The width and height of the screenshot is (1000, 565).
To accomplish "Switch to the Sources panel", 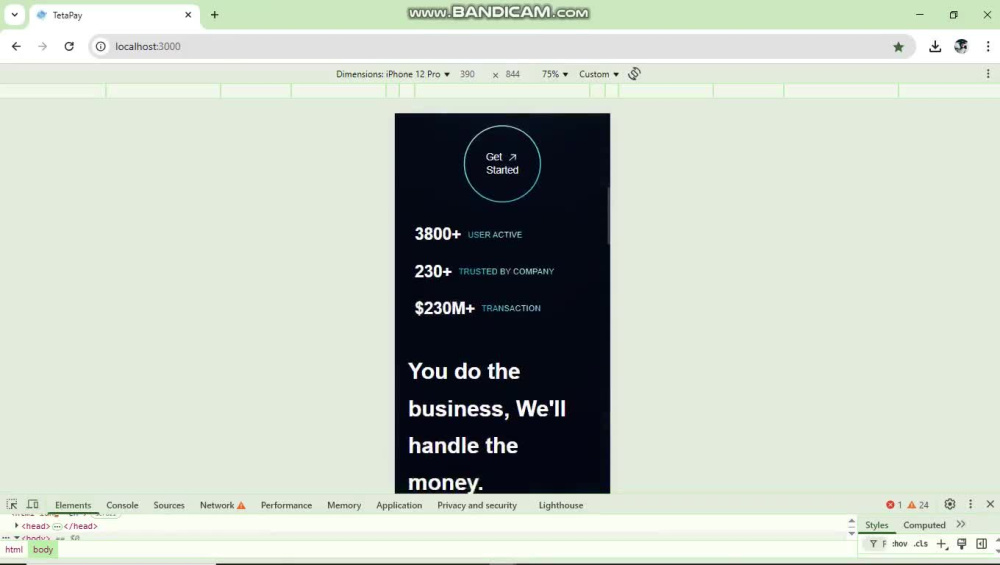I will pos(168,505).
